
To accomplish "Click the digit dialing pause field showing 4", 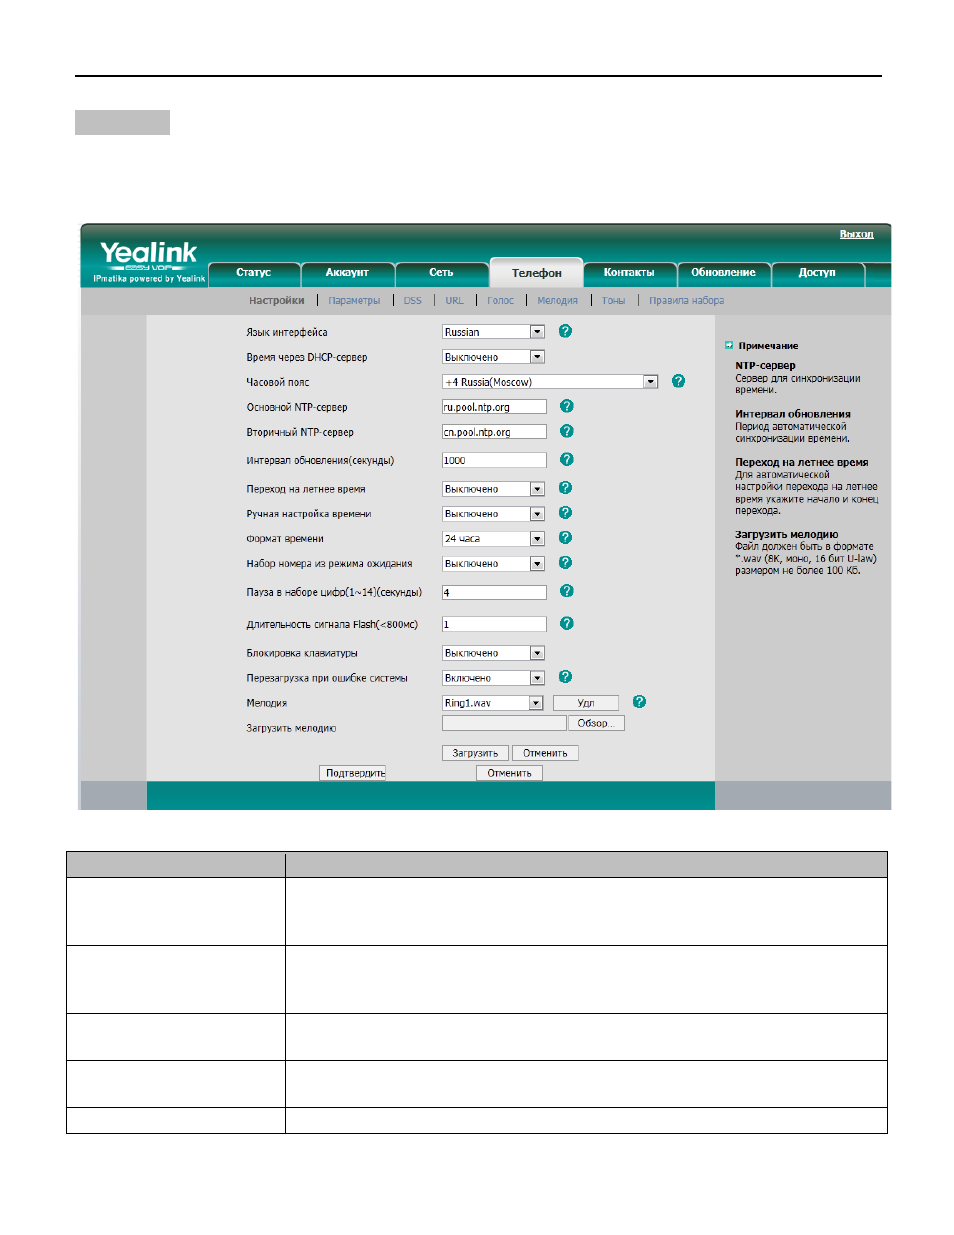I will 494,592.
